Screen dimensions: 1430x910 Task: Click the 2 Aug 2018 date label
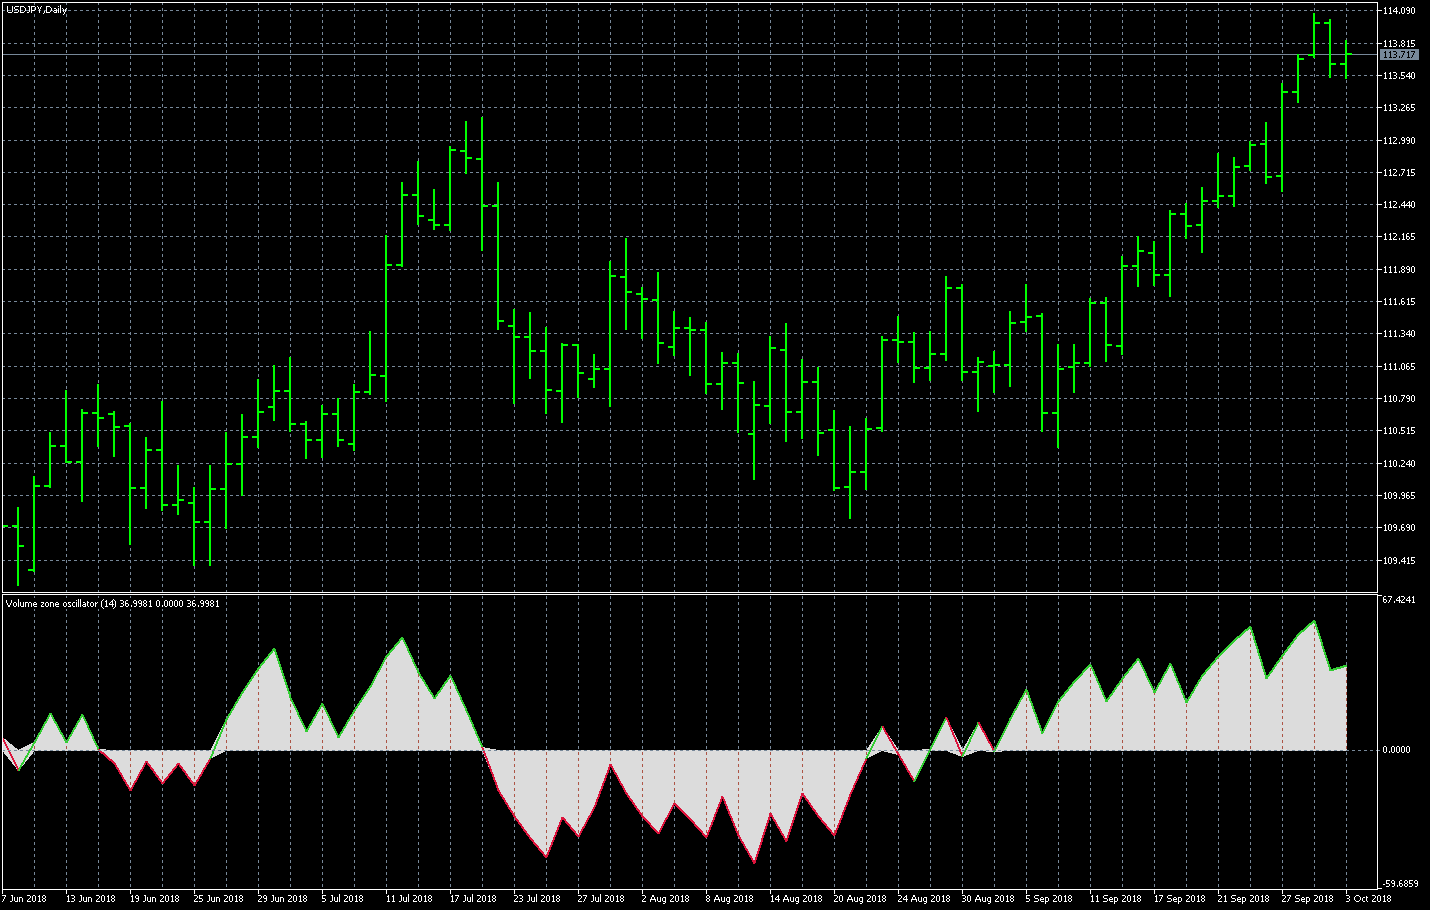point(666,898)
